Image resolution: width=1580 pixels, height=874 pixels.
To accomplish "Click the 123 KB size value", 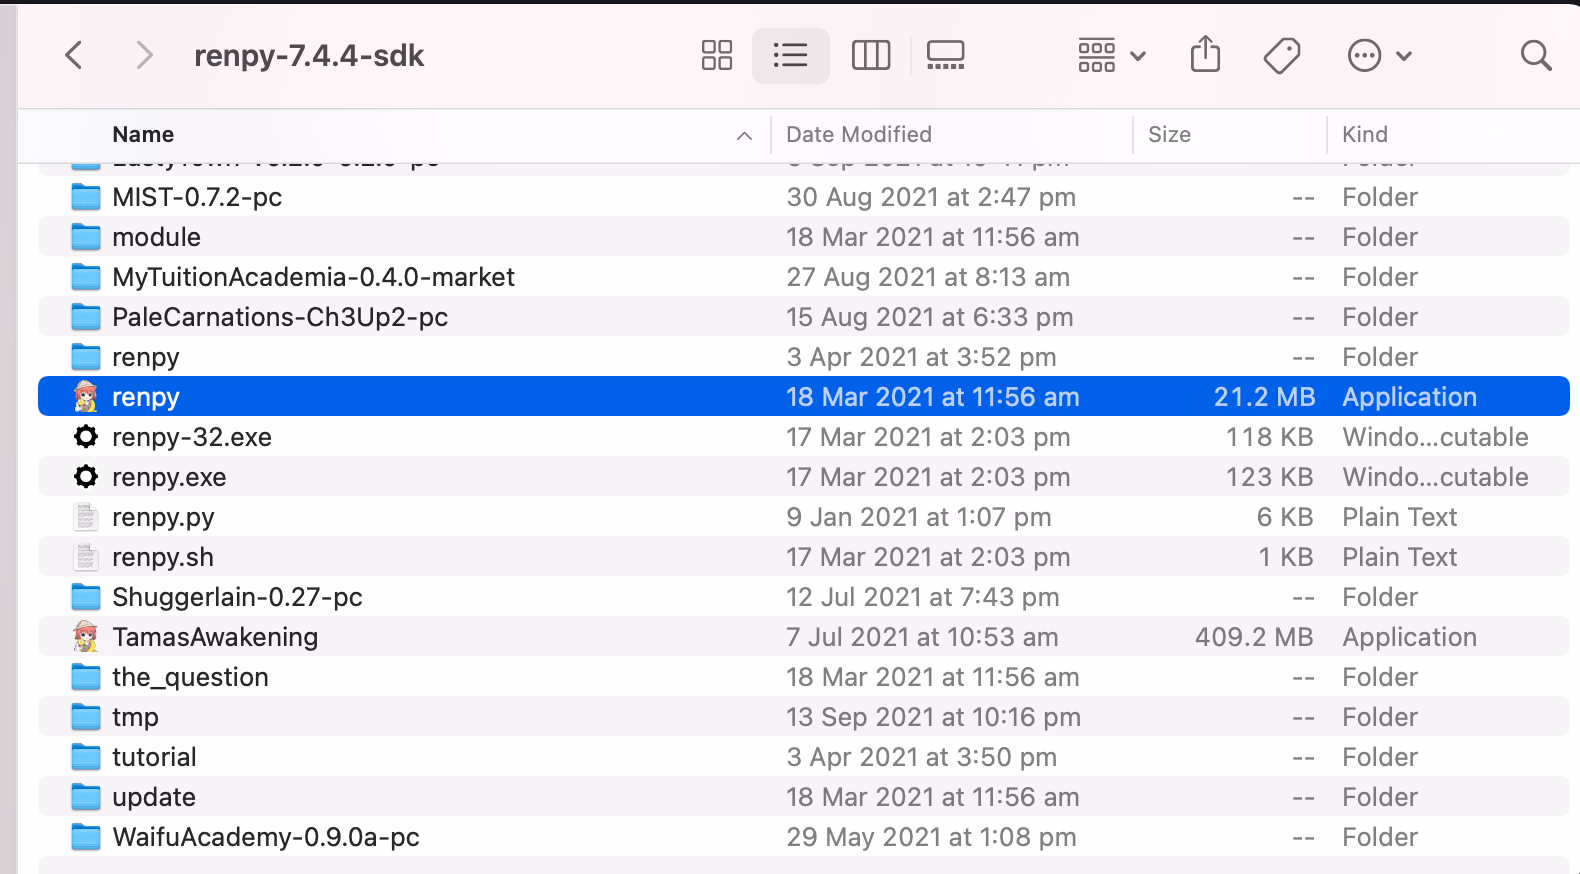I will click(x=1270, y=477).
